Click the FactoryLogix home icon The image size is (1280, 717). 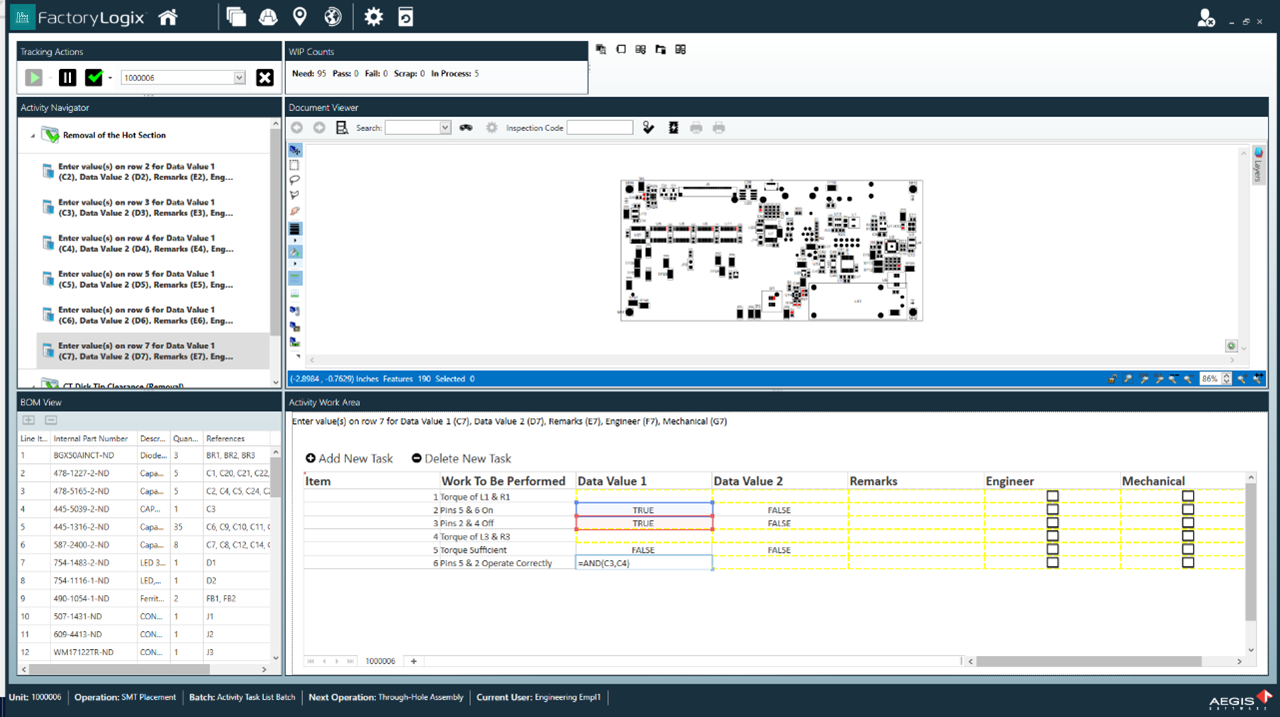(x=167, y=16)
